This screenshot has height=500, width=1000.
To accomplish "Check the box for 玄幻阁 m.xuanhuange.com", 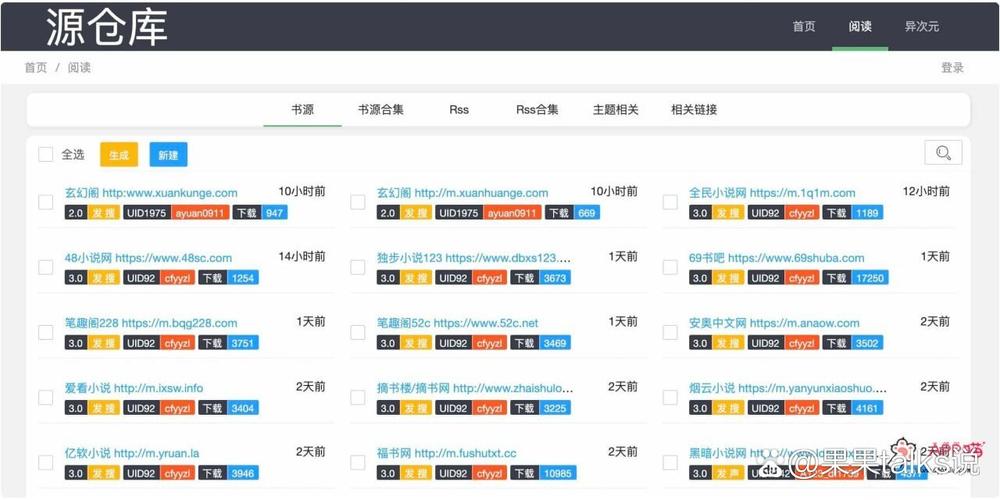I will (x=358, y=202).
